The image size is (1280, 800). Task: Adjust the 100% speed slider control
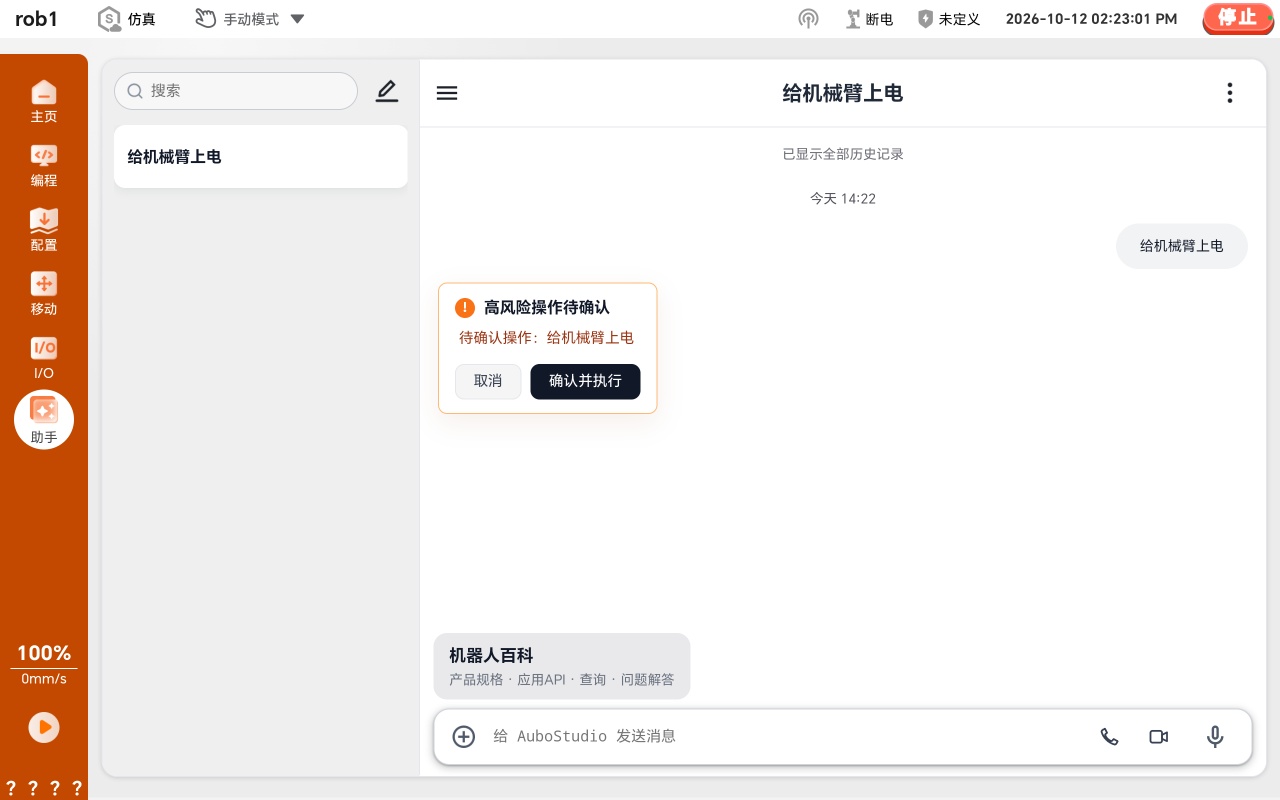point(44,665)
